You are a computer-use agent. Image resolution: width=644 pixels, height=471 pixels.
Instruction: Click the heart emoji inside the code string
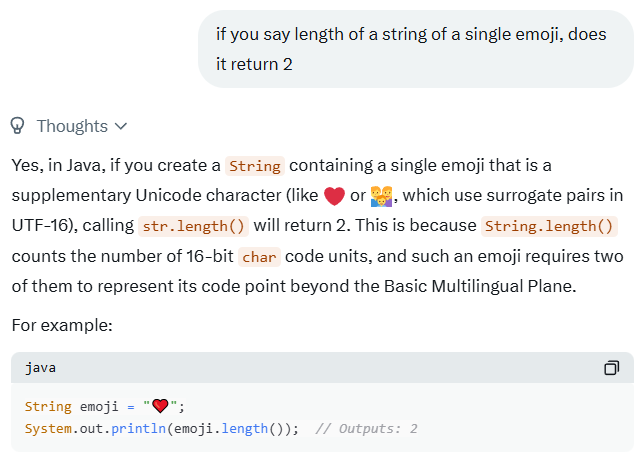coord(160,406)
